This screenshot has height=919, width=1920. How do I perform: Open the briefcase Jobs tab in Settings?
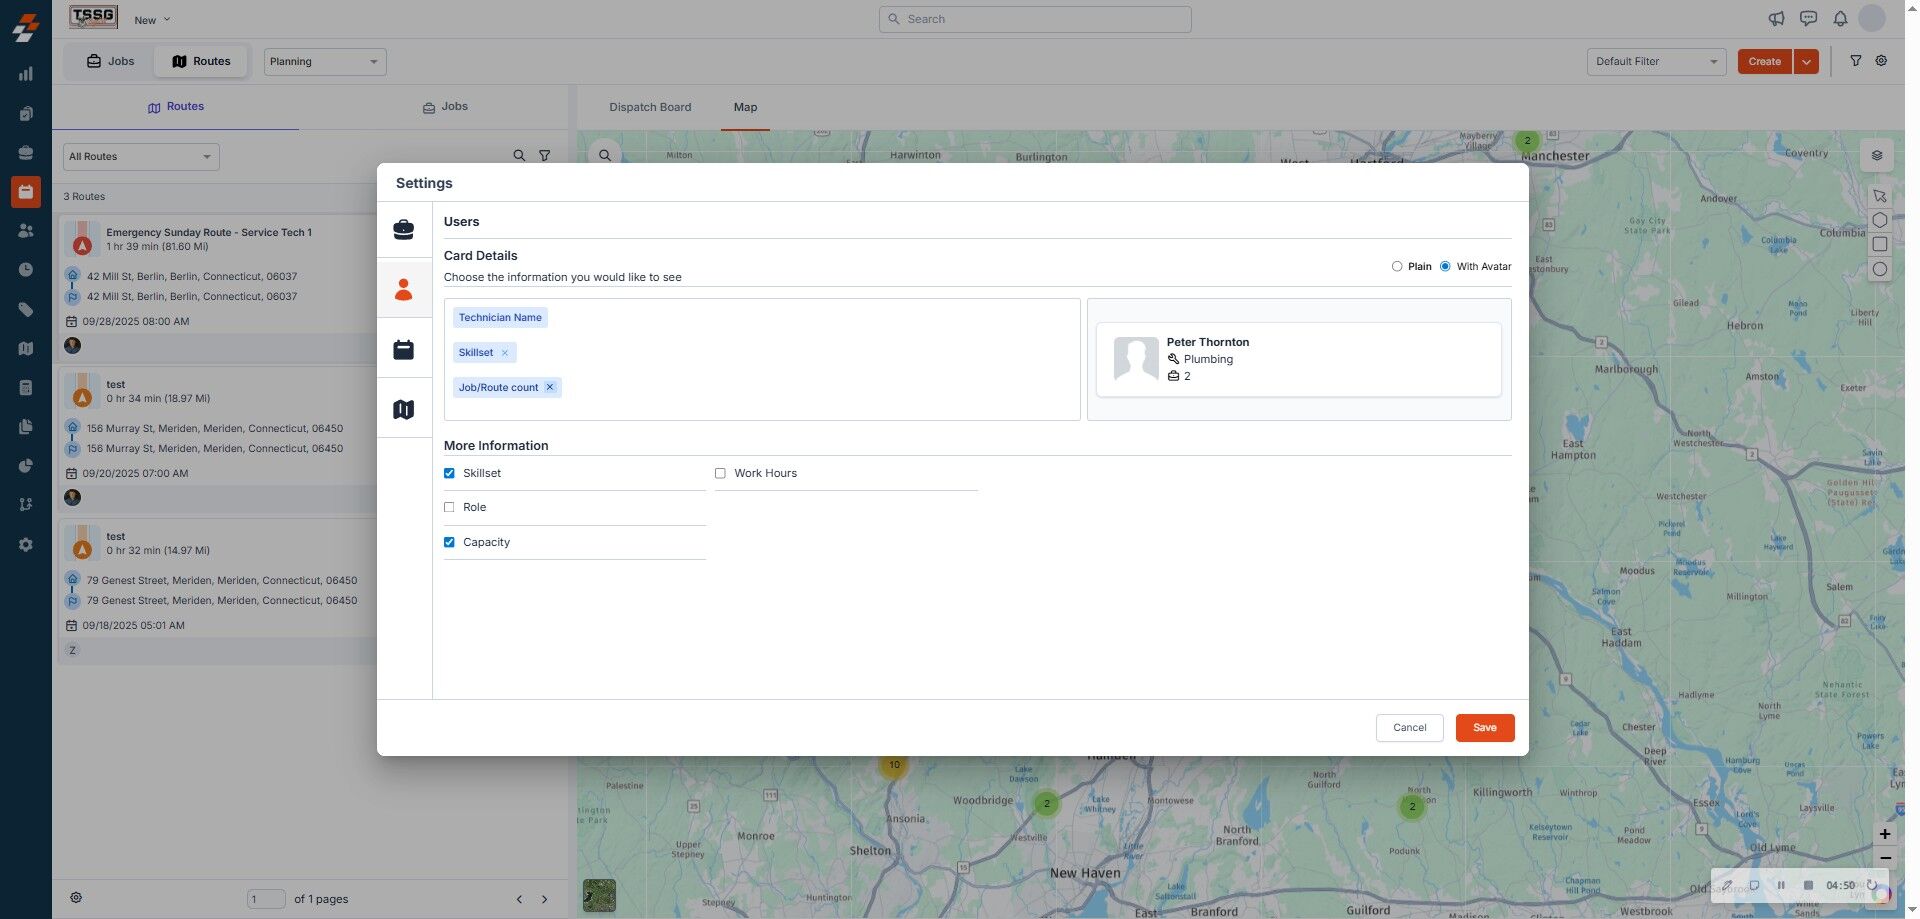(404, 230)
